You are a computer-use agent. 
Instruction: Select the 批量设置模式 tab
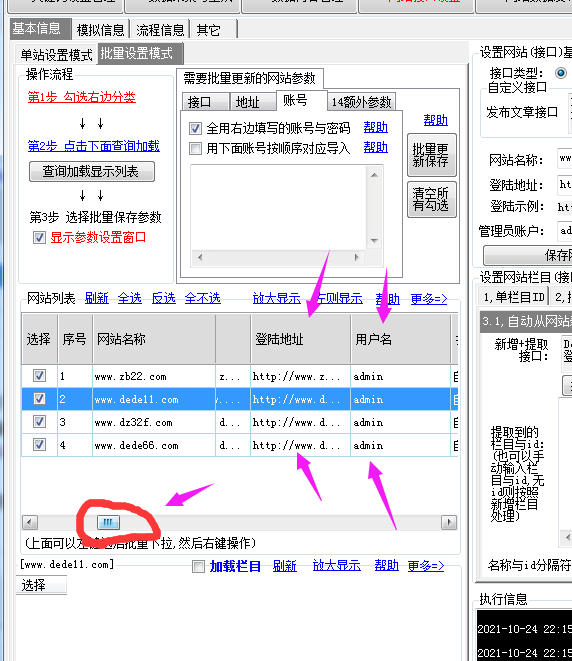tap(140, 54)
